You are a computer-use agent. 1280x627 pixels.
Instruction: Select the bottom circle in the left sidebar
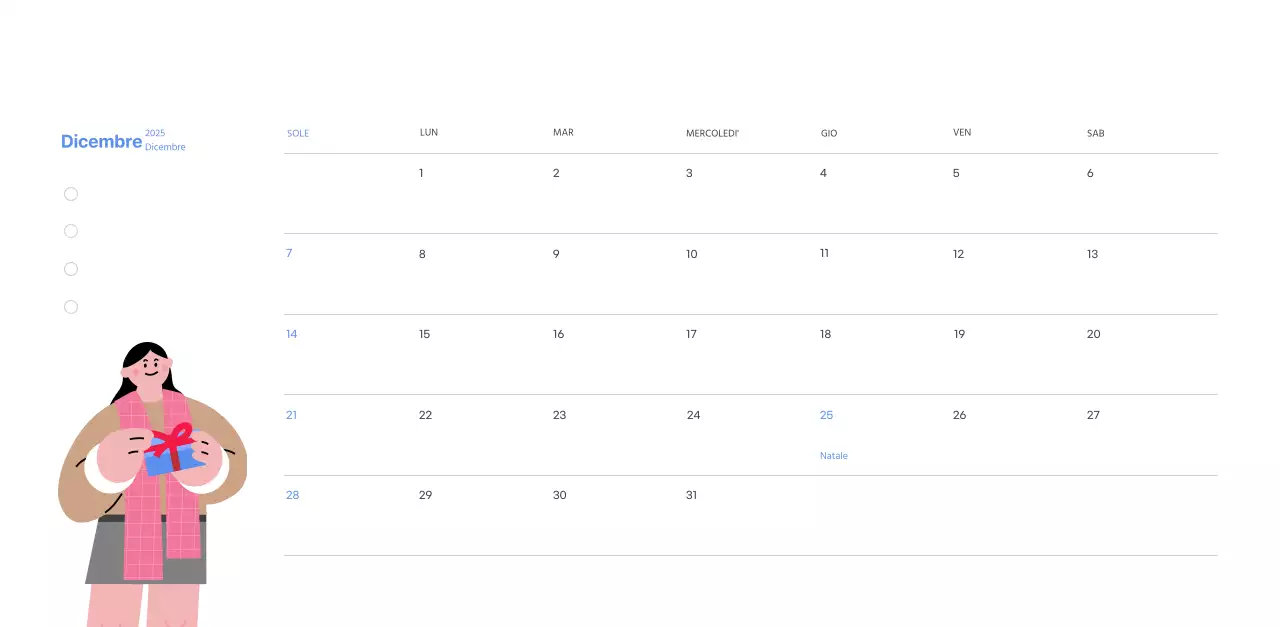71,307
